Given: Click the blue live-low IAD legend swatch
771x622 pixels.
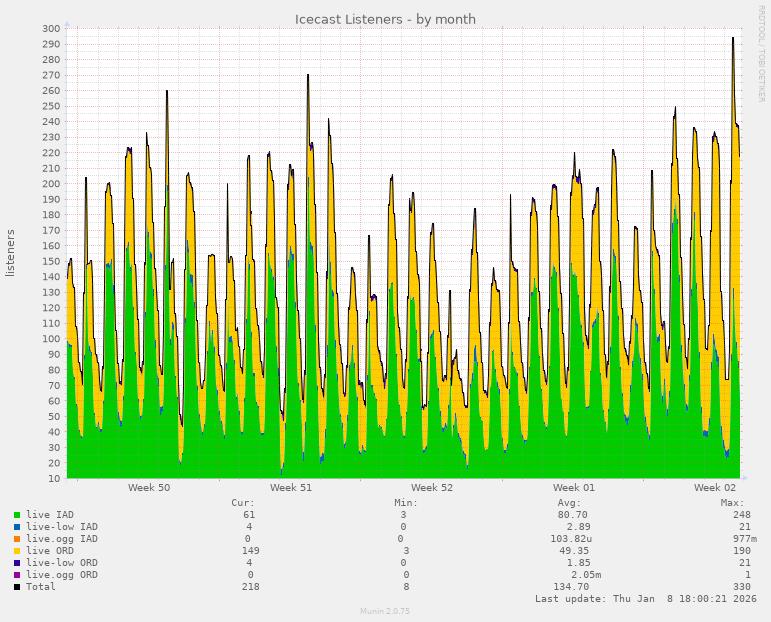Looking at the screenshot, I should [17, 527].
